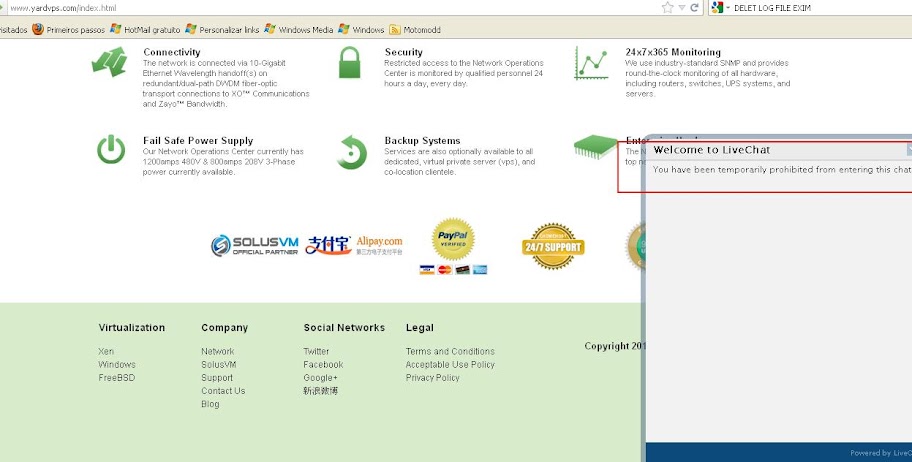This screenshot has width=912, height=462.
Task: Click the Connectivity heading
Action: [x=172, y=52]
